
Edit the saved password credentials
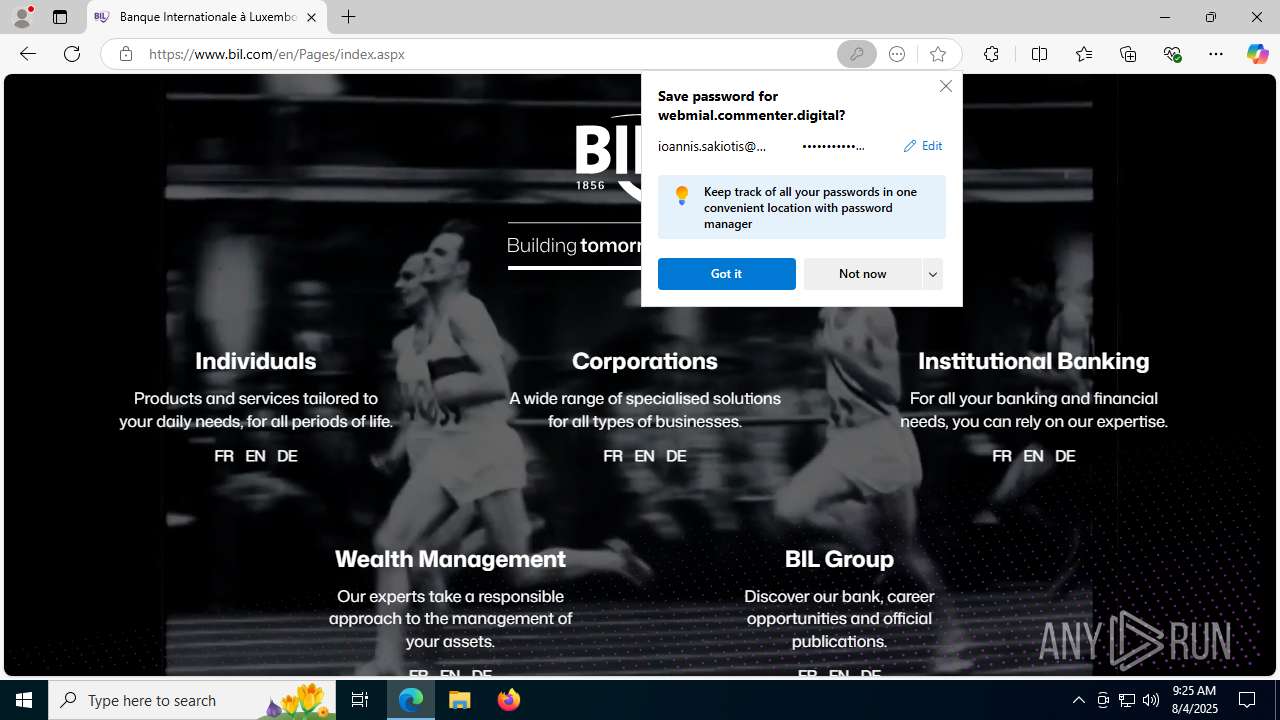(x=922, y=146)
